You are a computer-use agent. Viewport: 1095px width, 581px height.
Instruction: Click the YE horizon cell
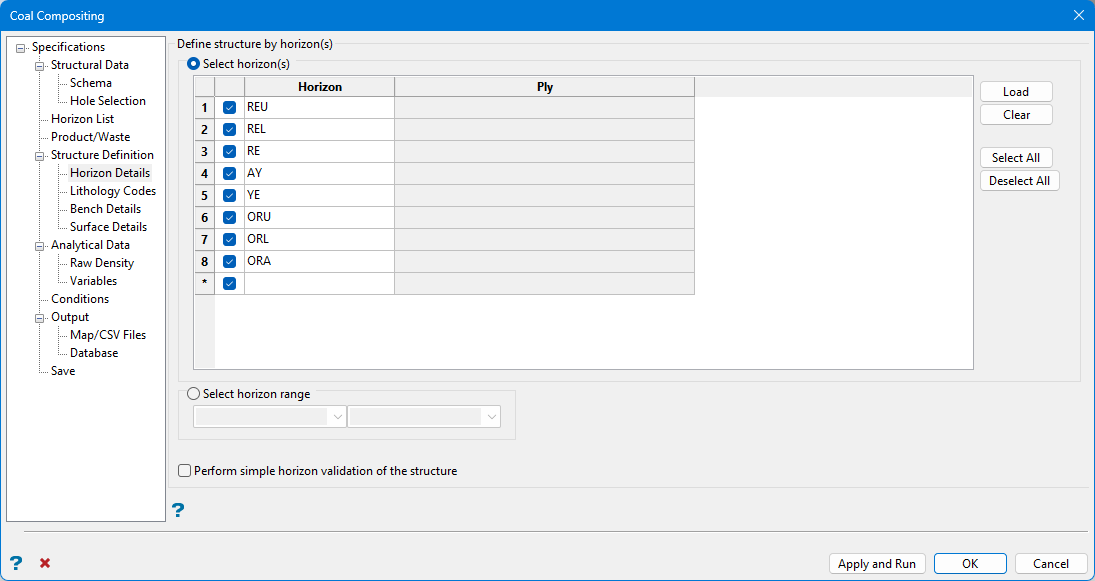[x=320, y=196]
